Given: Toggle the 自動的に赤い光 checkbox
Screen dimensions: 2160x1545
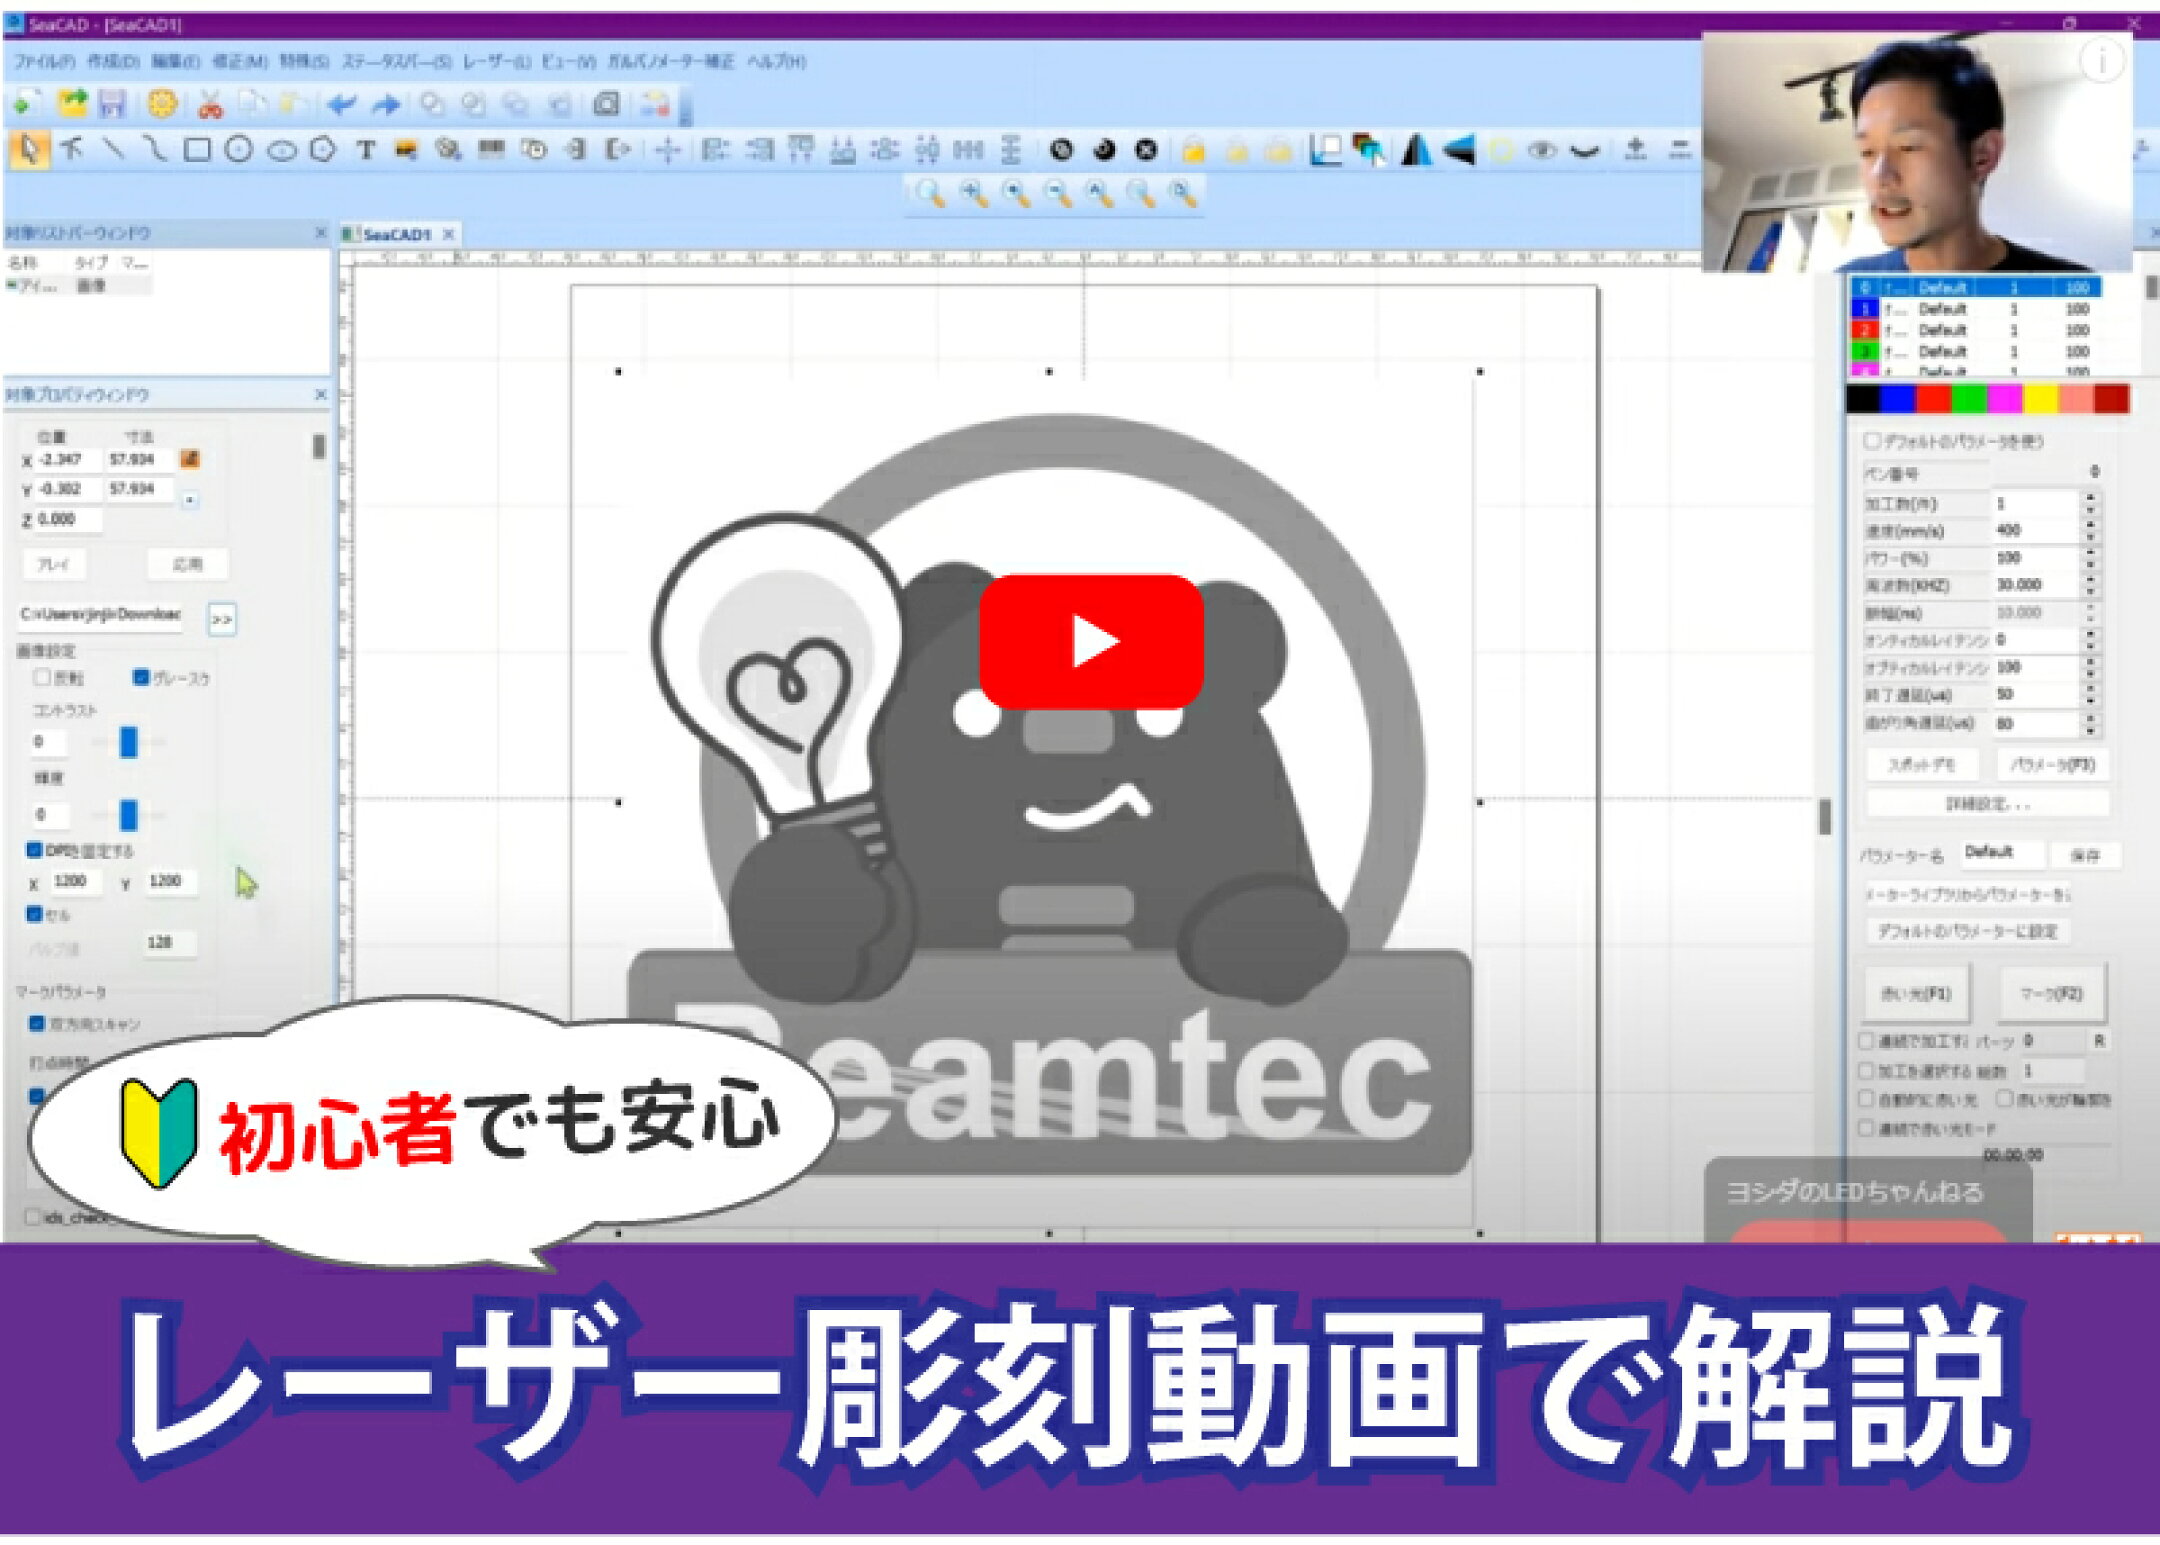Looking at the screenshot, I should pos(1866,1099).
